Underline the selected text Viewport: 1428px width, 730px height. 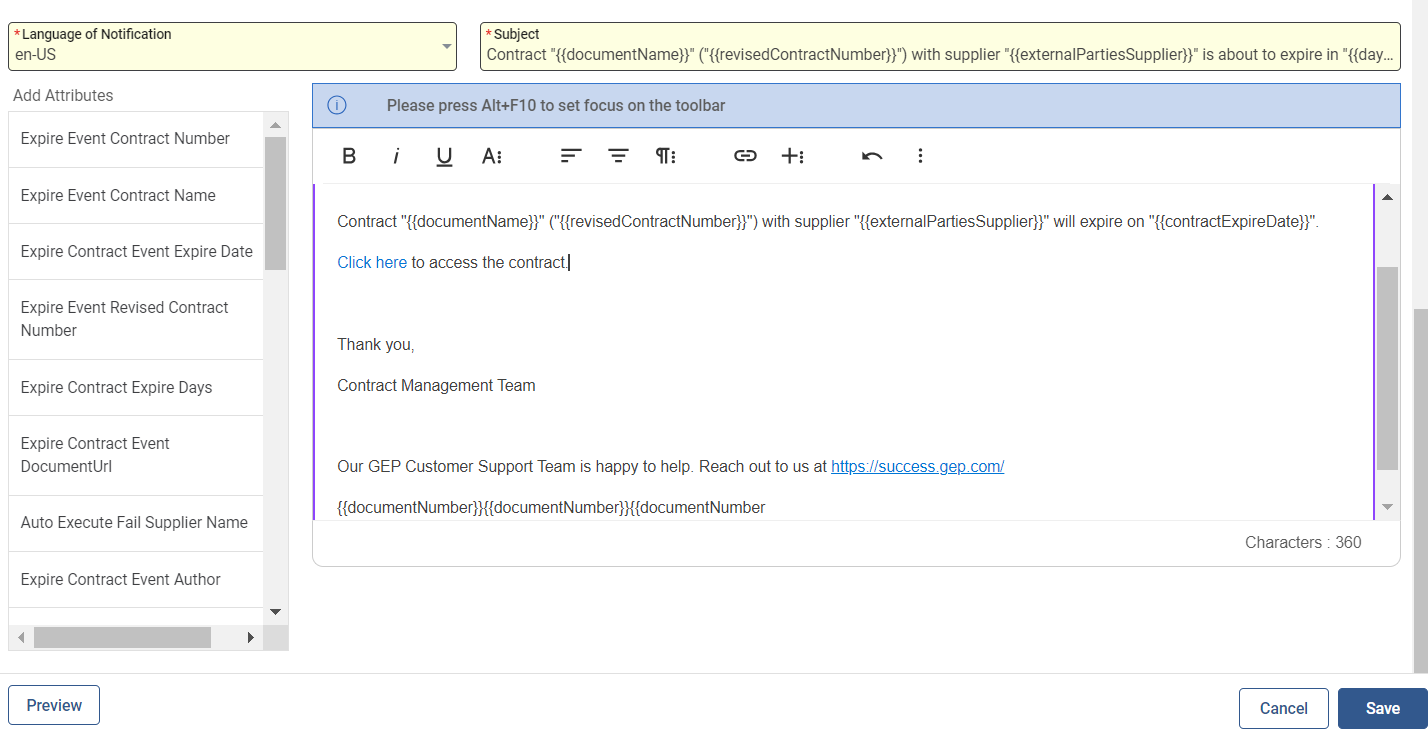pos(444,156)
